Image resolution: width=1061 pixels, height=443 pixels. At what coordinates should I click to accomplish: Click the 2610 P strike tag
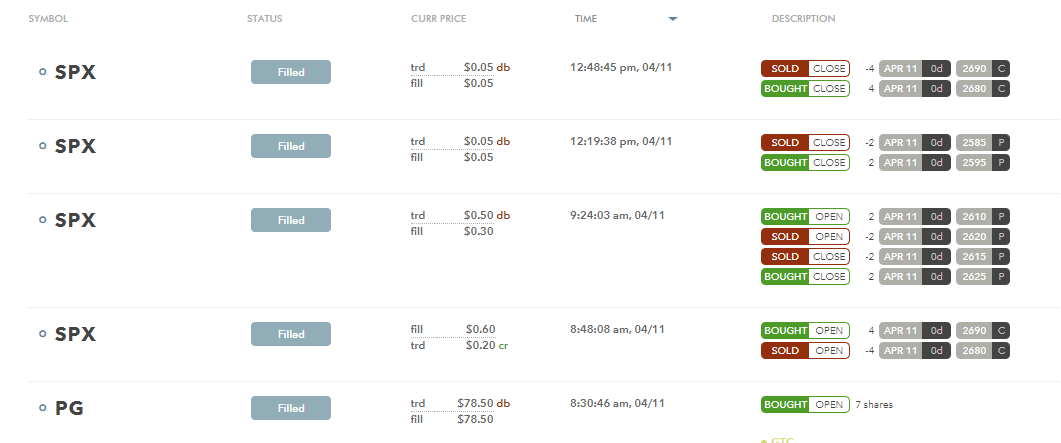click(983, 216)
